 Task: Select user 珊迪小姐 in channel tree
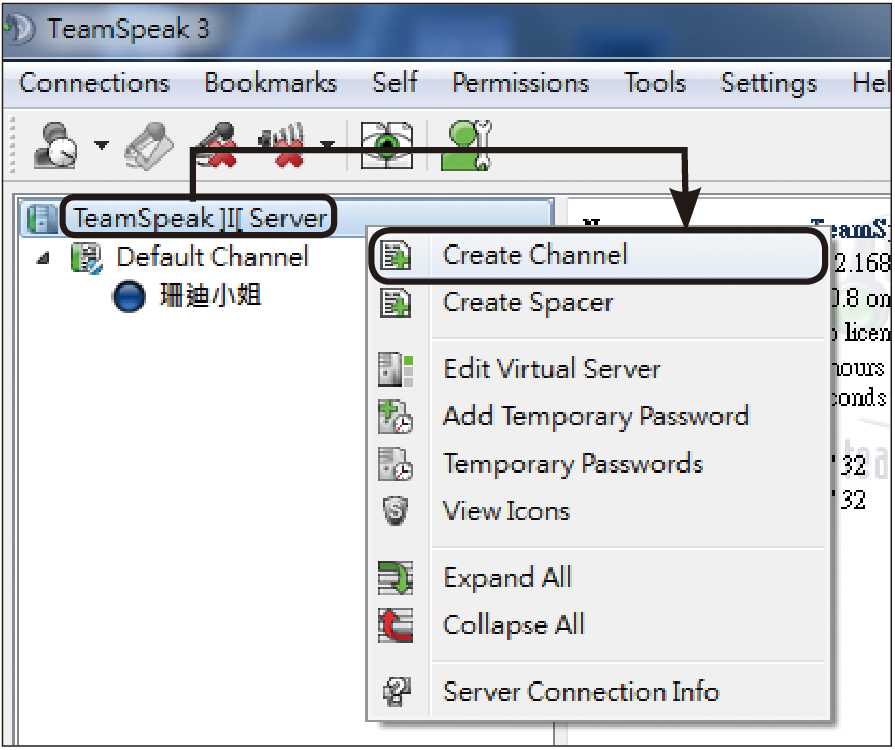(210, 296)
